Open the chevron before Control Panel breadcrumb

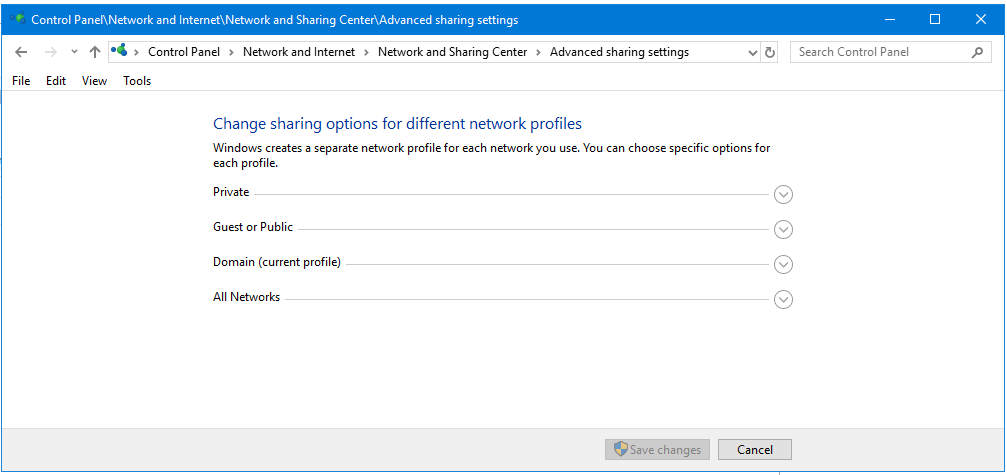point(137,53)
